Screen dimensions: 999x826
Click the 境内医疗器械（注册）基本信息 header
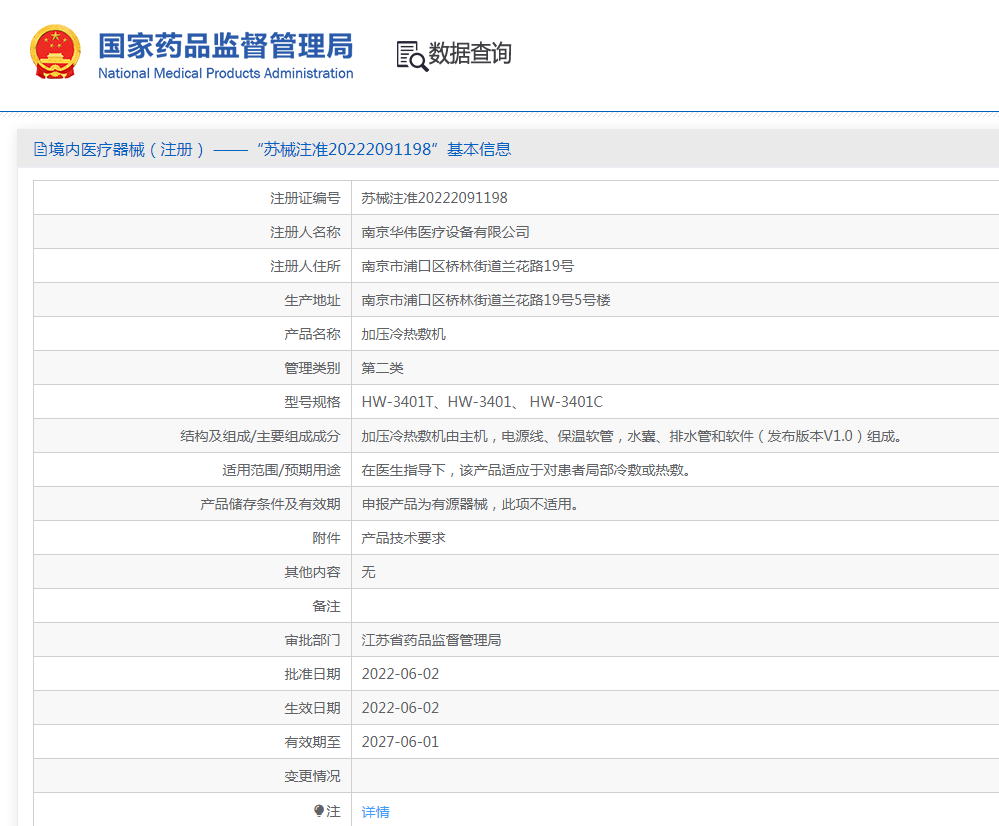(273, 149)
